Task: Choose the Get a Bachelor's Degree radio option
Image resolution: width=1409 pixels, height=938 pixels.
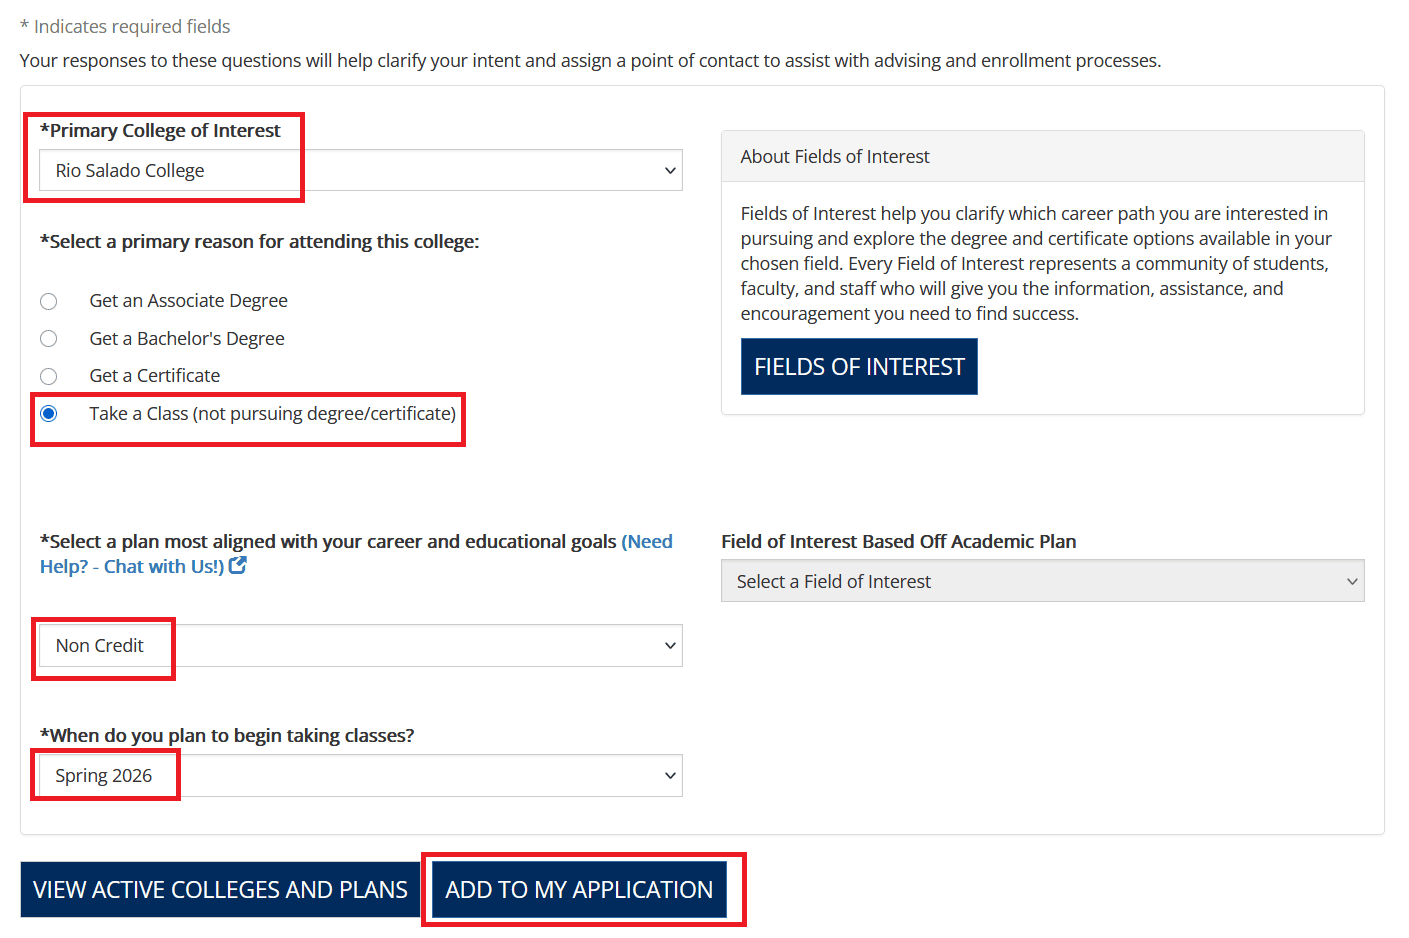Action: pyautogui.click(x=49, y=339)
